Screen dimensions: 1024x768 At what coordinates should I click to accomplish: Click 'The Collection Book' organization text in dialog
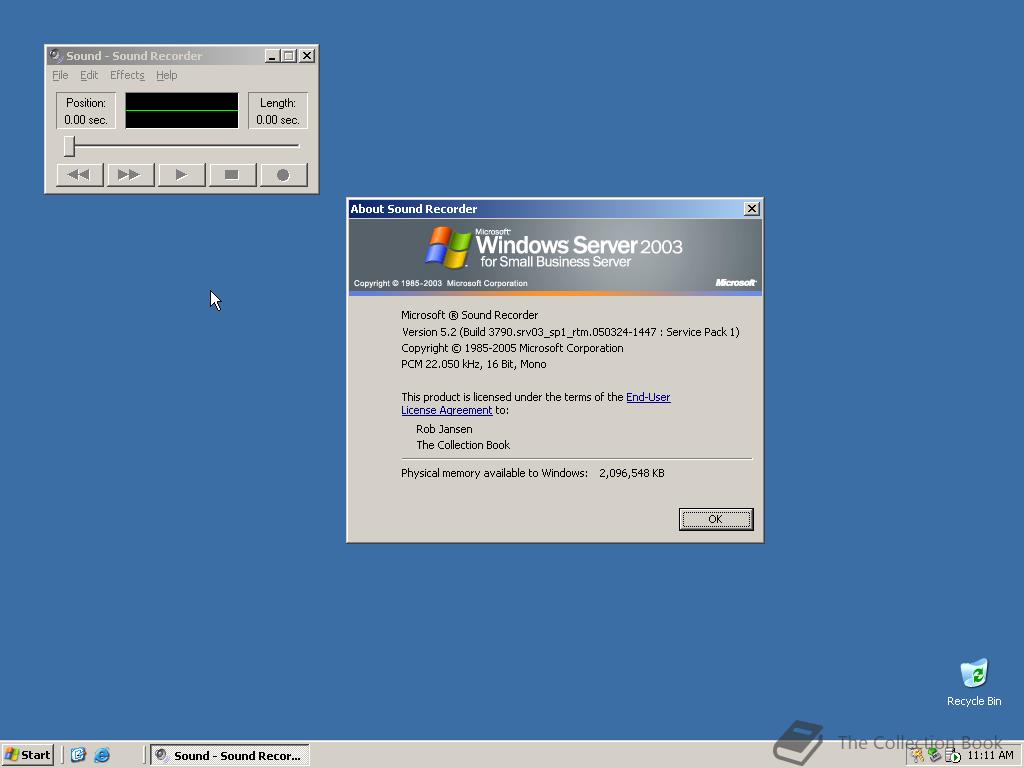[463, 445]
